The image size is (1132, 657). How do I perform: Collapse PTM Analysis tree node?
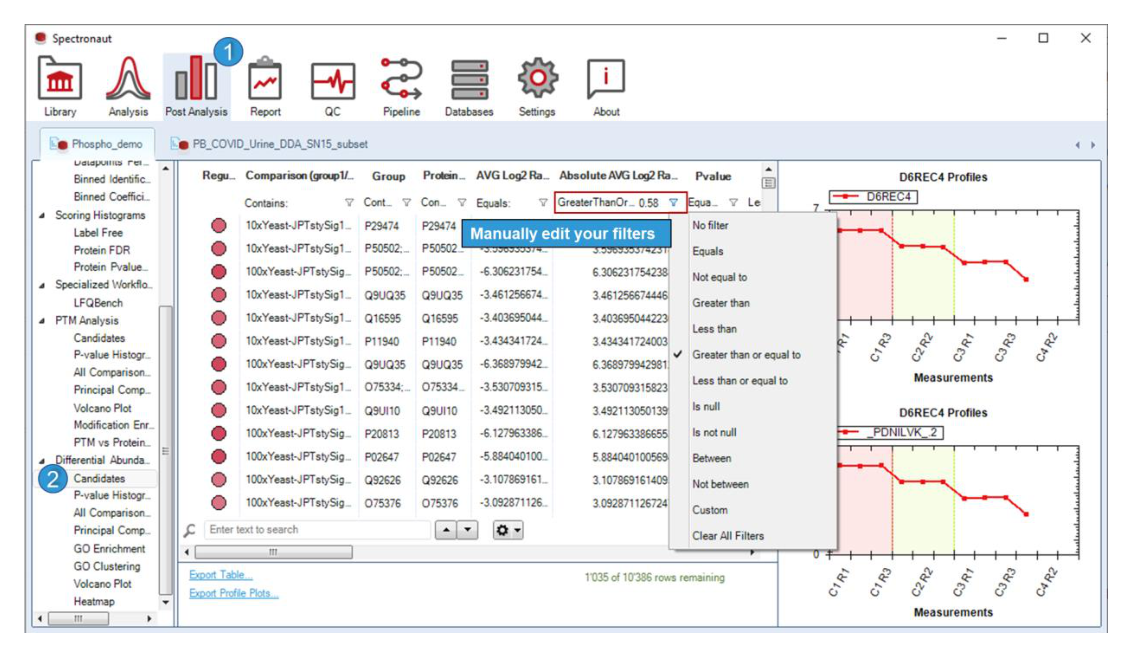[42, 321]
